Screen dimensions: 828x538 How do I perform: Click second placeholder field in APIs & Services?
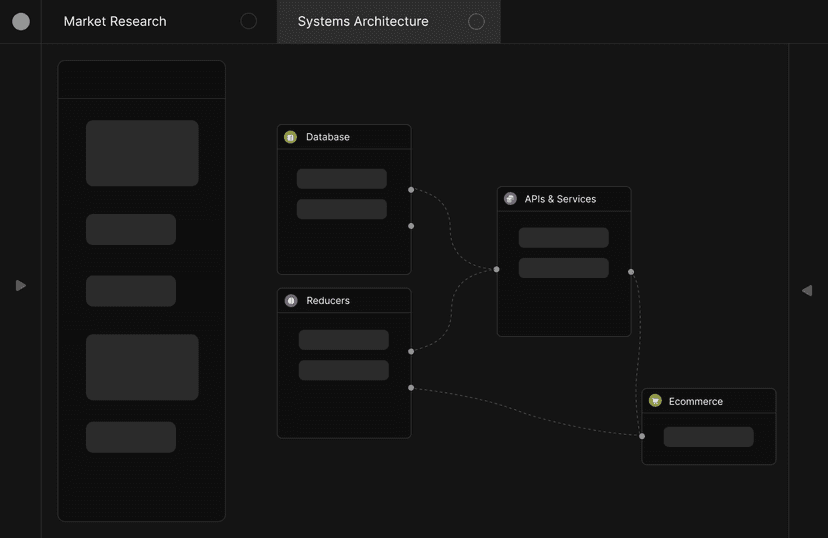click(563, 268)
